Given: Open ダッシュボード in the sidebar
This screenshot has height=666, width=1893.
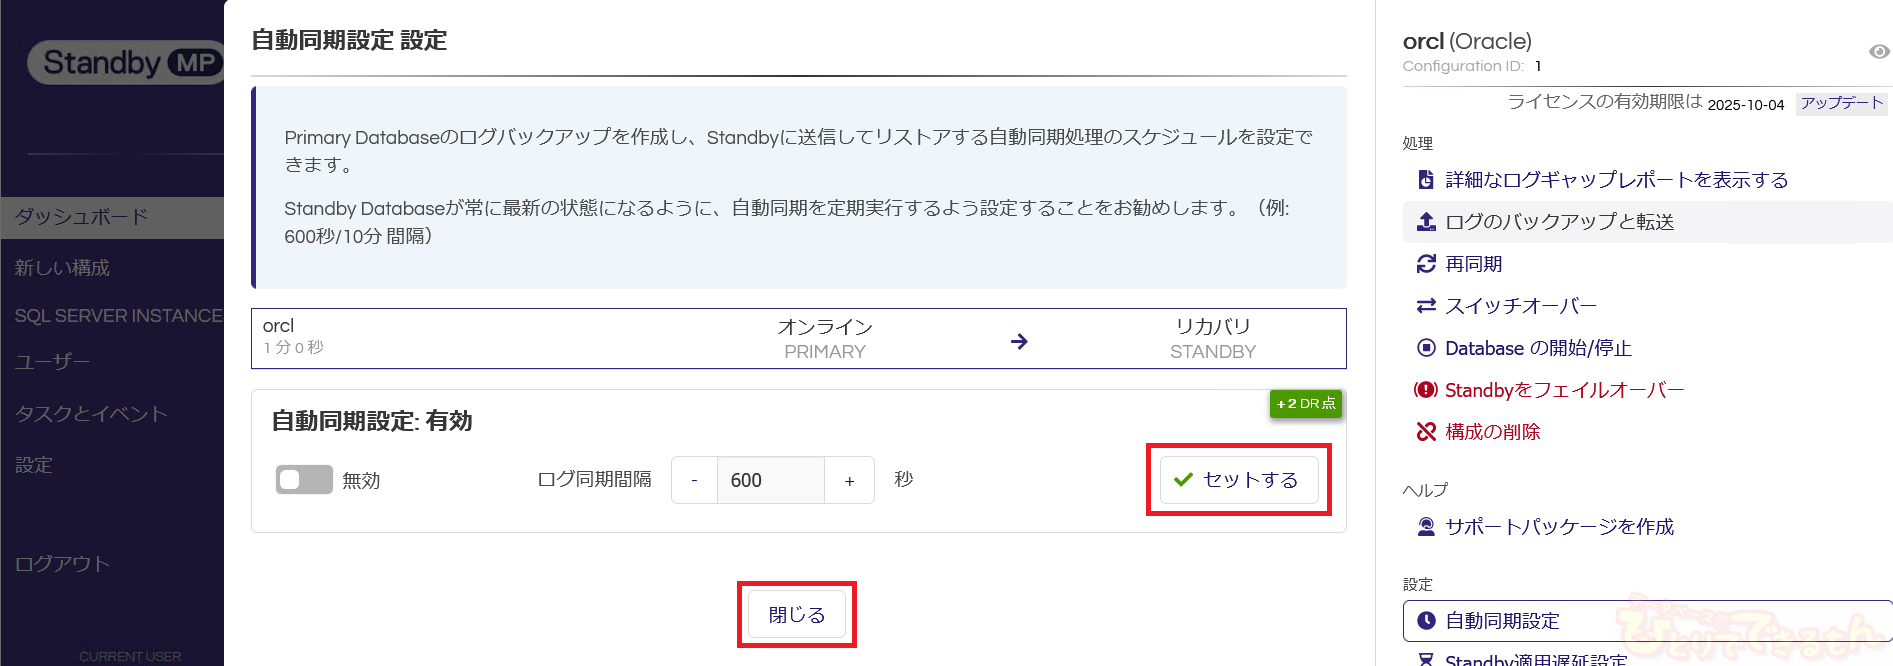Looking at the screenshot, I should tap(82, 217).
